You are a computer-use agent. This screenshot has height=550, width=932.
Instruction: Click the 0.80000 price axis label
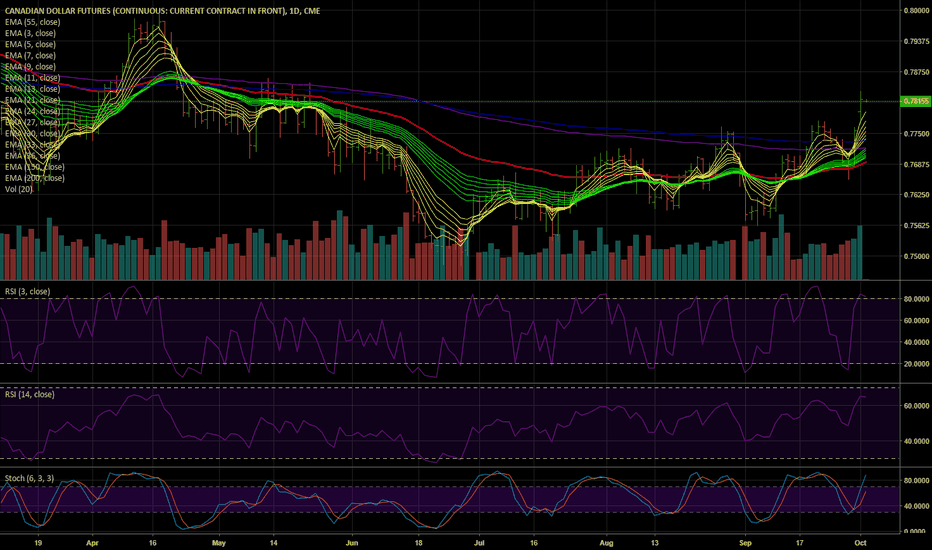pyautogui.click(x=917, y=10)
